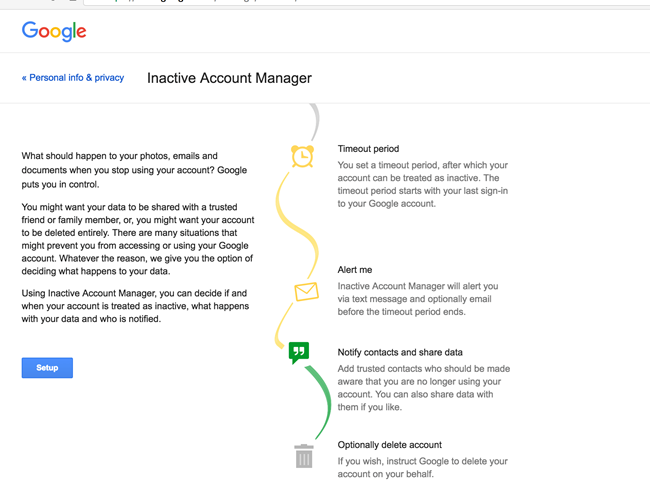Click the green quote bubble Notify contacts icon
Screen dimensions: 650x495
click(x=299, y=352)
